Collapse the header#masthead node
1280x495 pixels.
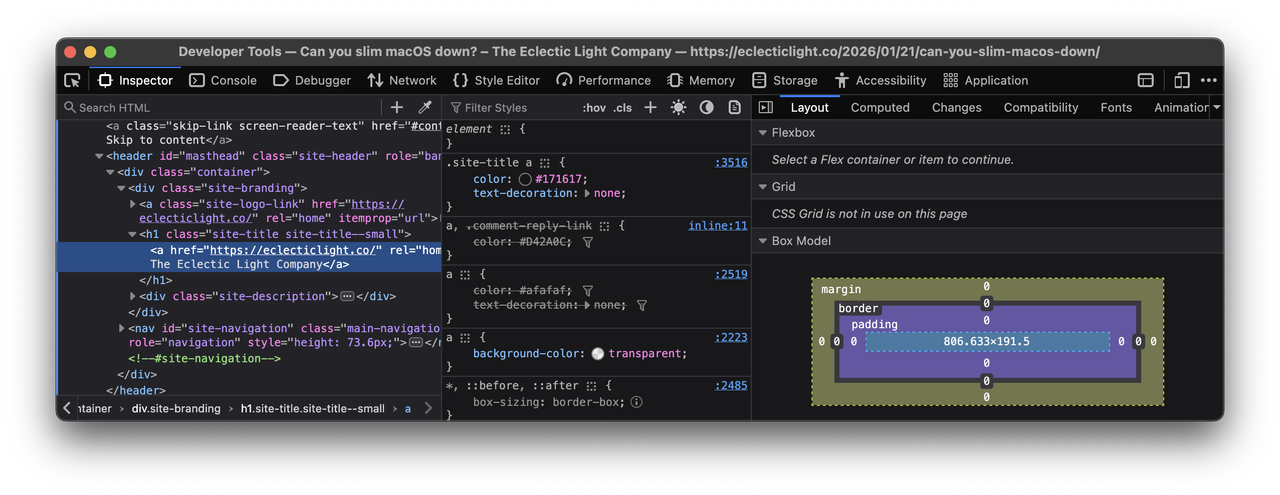coord(99,156)
